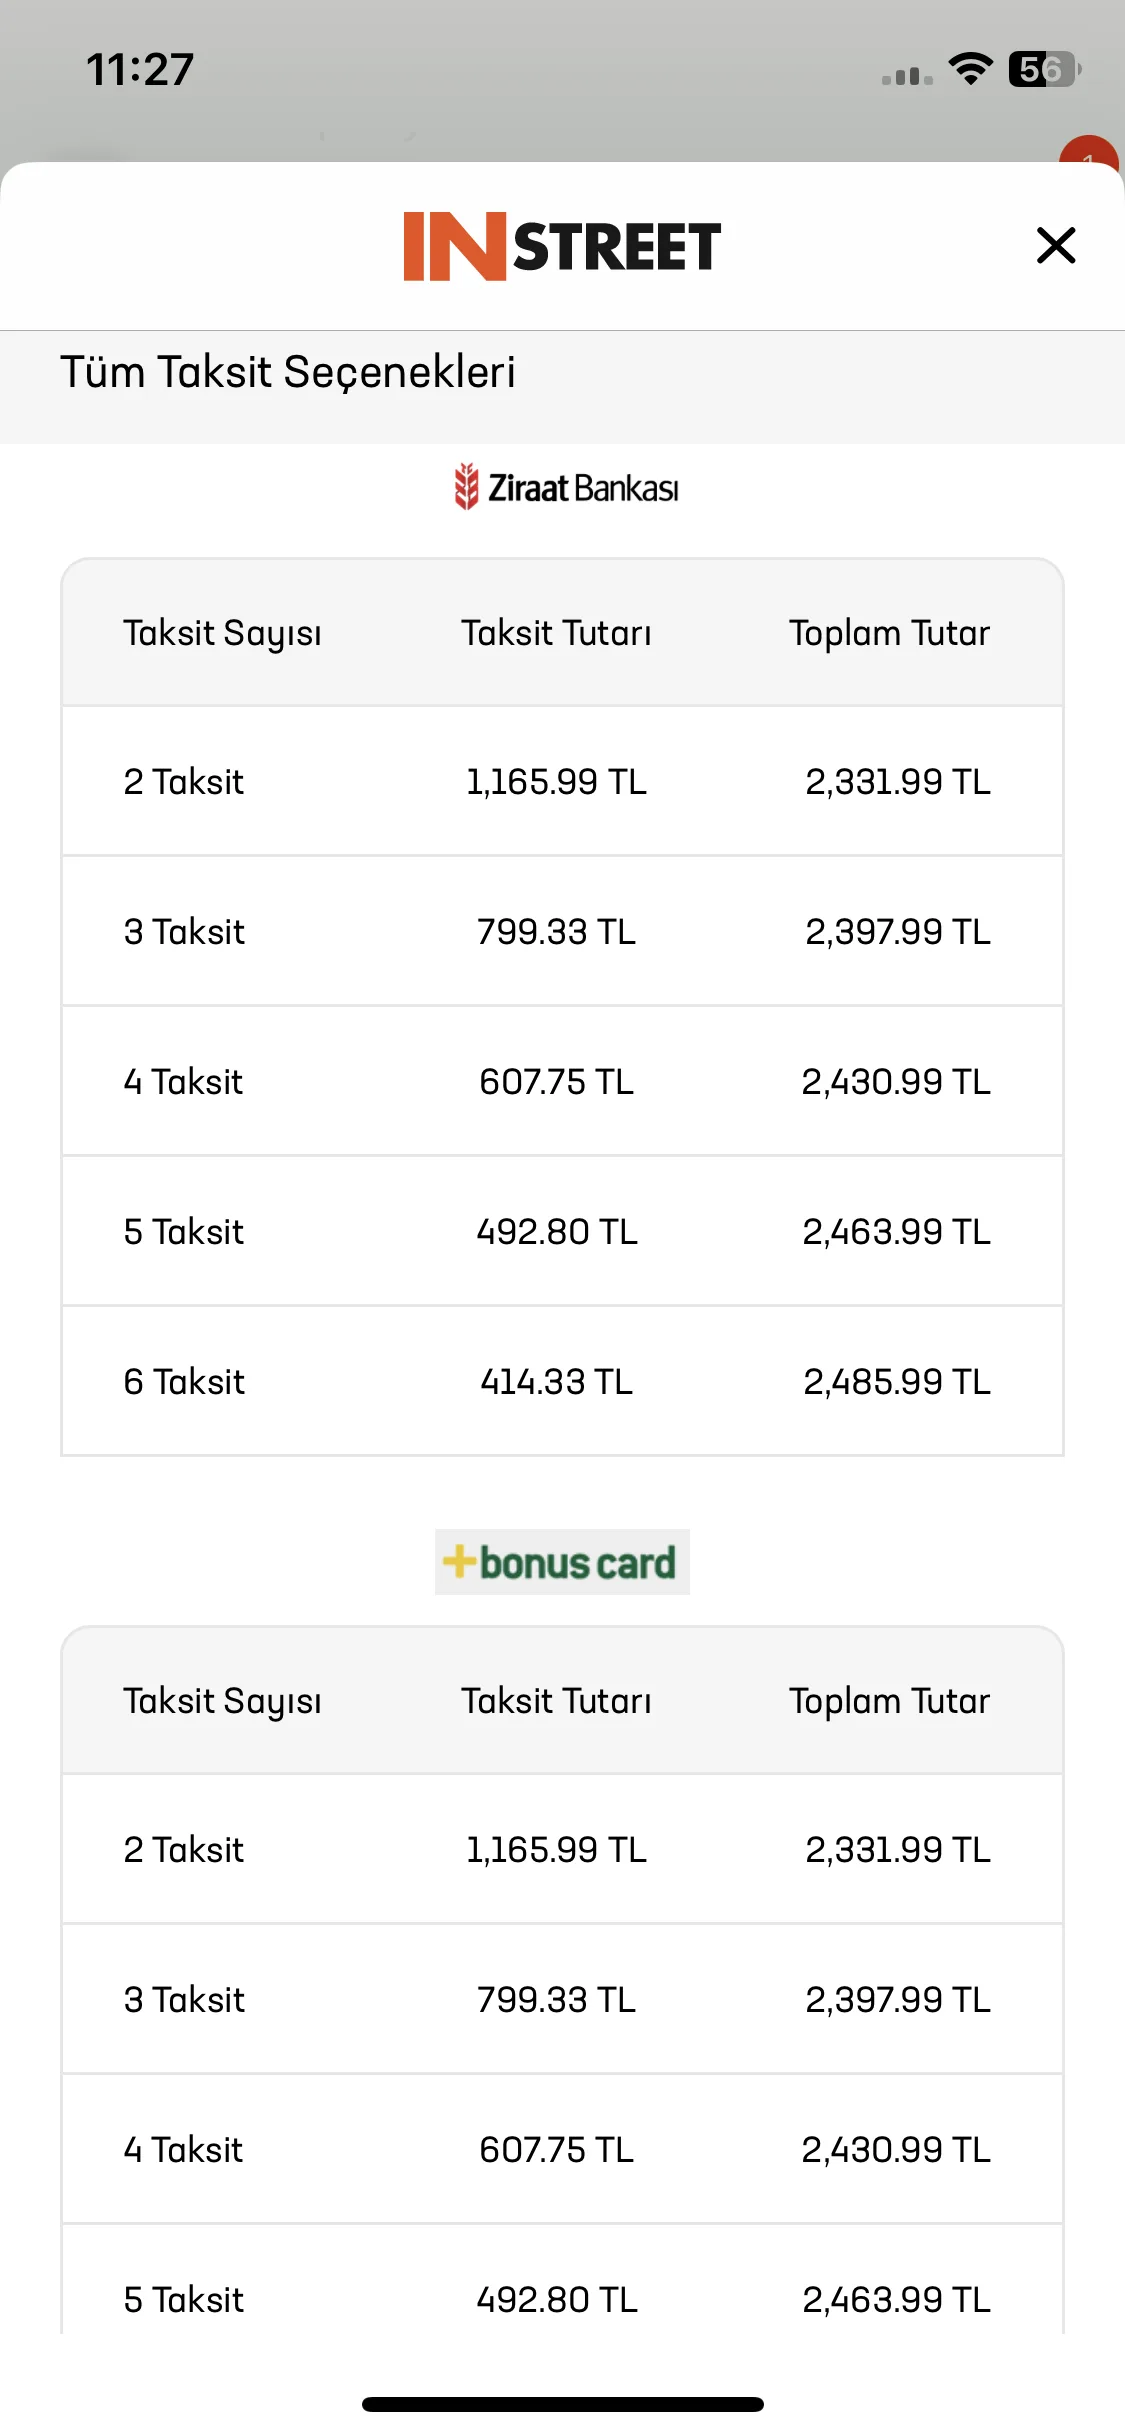Tap the bonus card logo

[562, 1562]
